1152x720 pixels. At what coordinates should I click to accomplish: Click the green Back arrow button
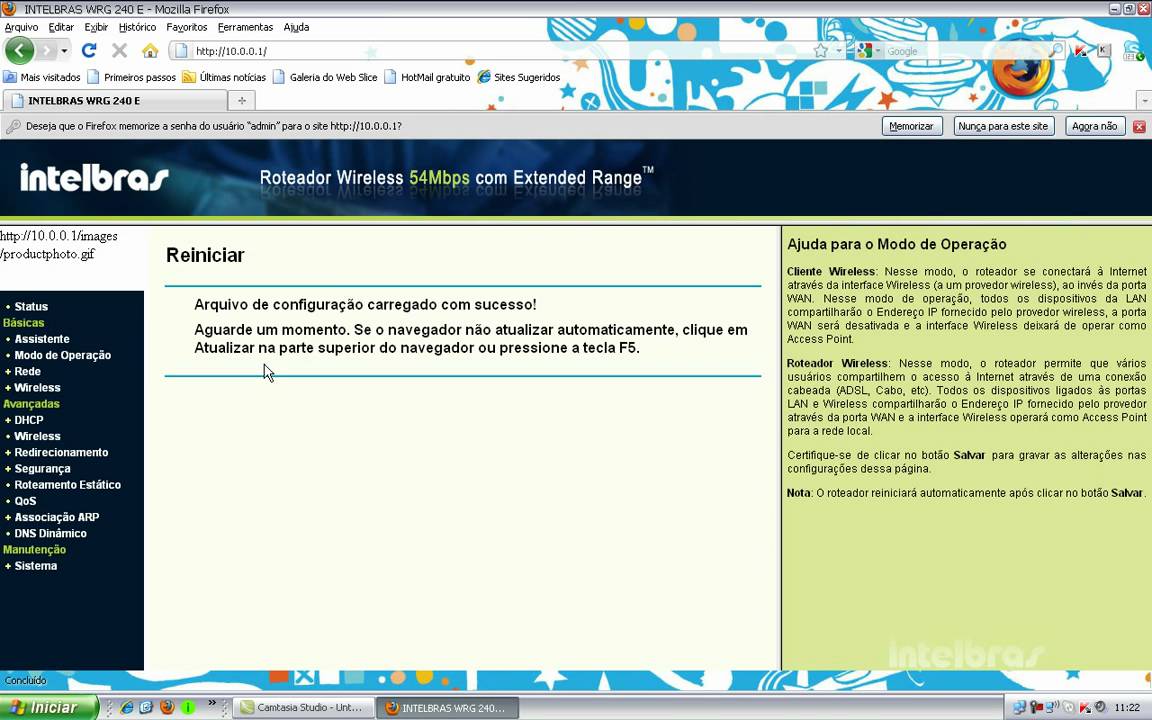click(19, 51)
